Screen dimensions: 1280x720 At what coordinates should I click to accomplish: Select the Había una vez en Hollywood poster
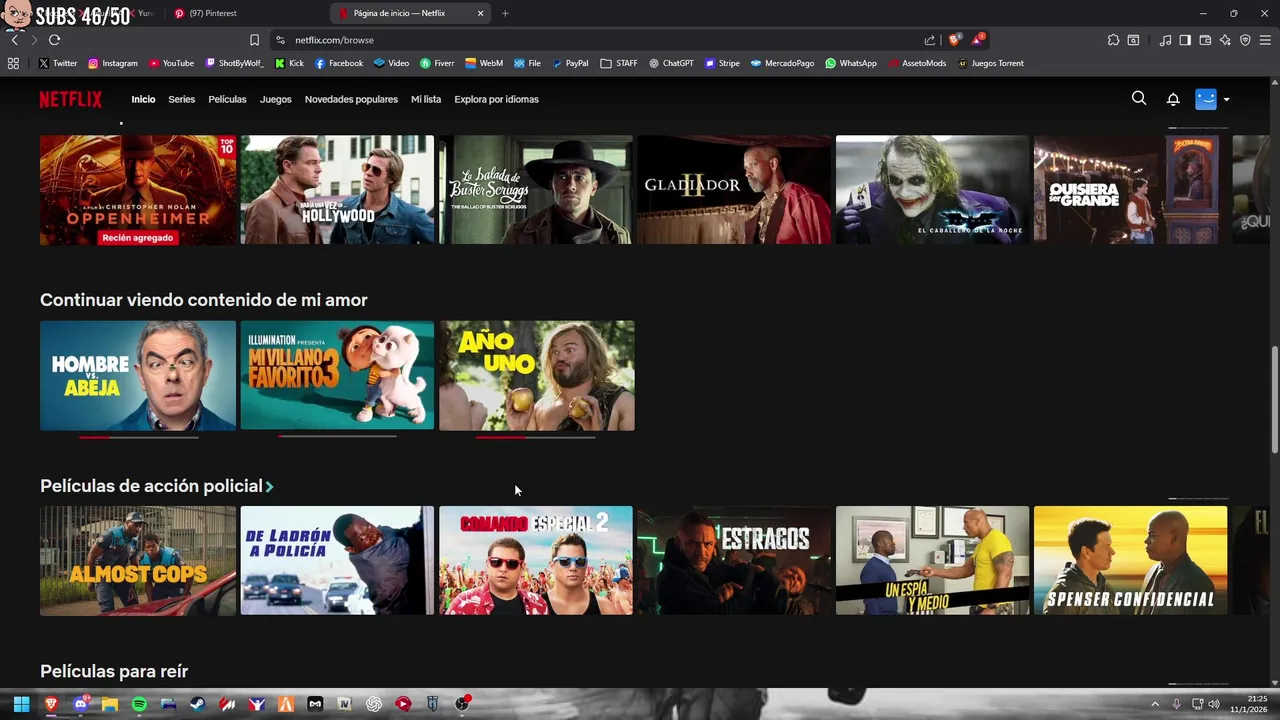point(337,190)
